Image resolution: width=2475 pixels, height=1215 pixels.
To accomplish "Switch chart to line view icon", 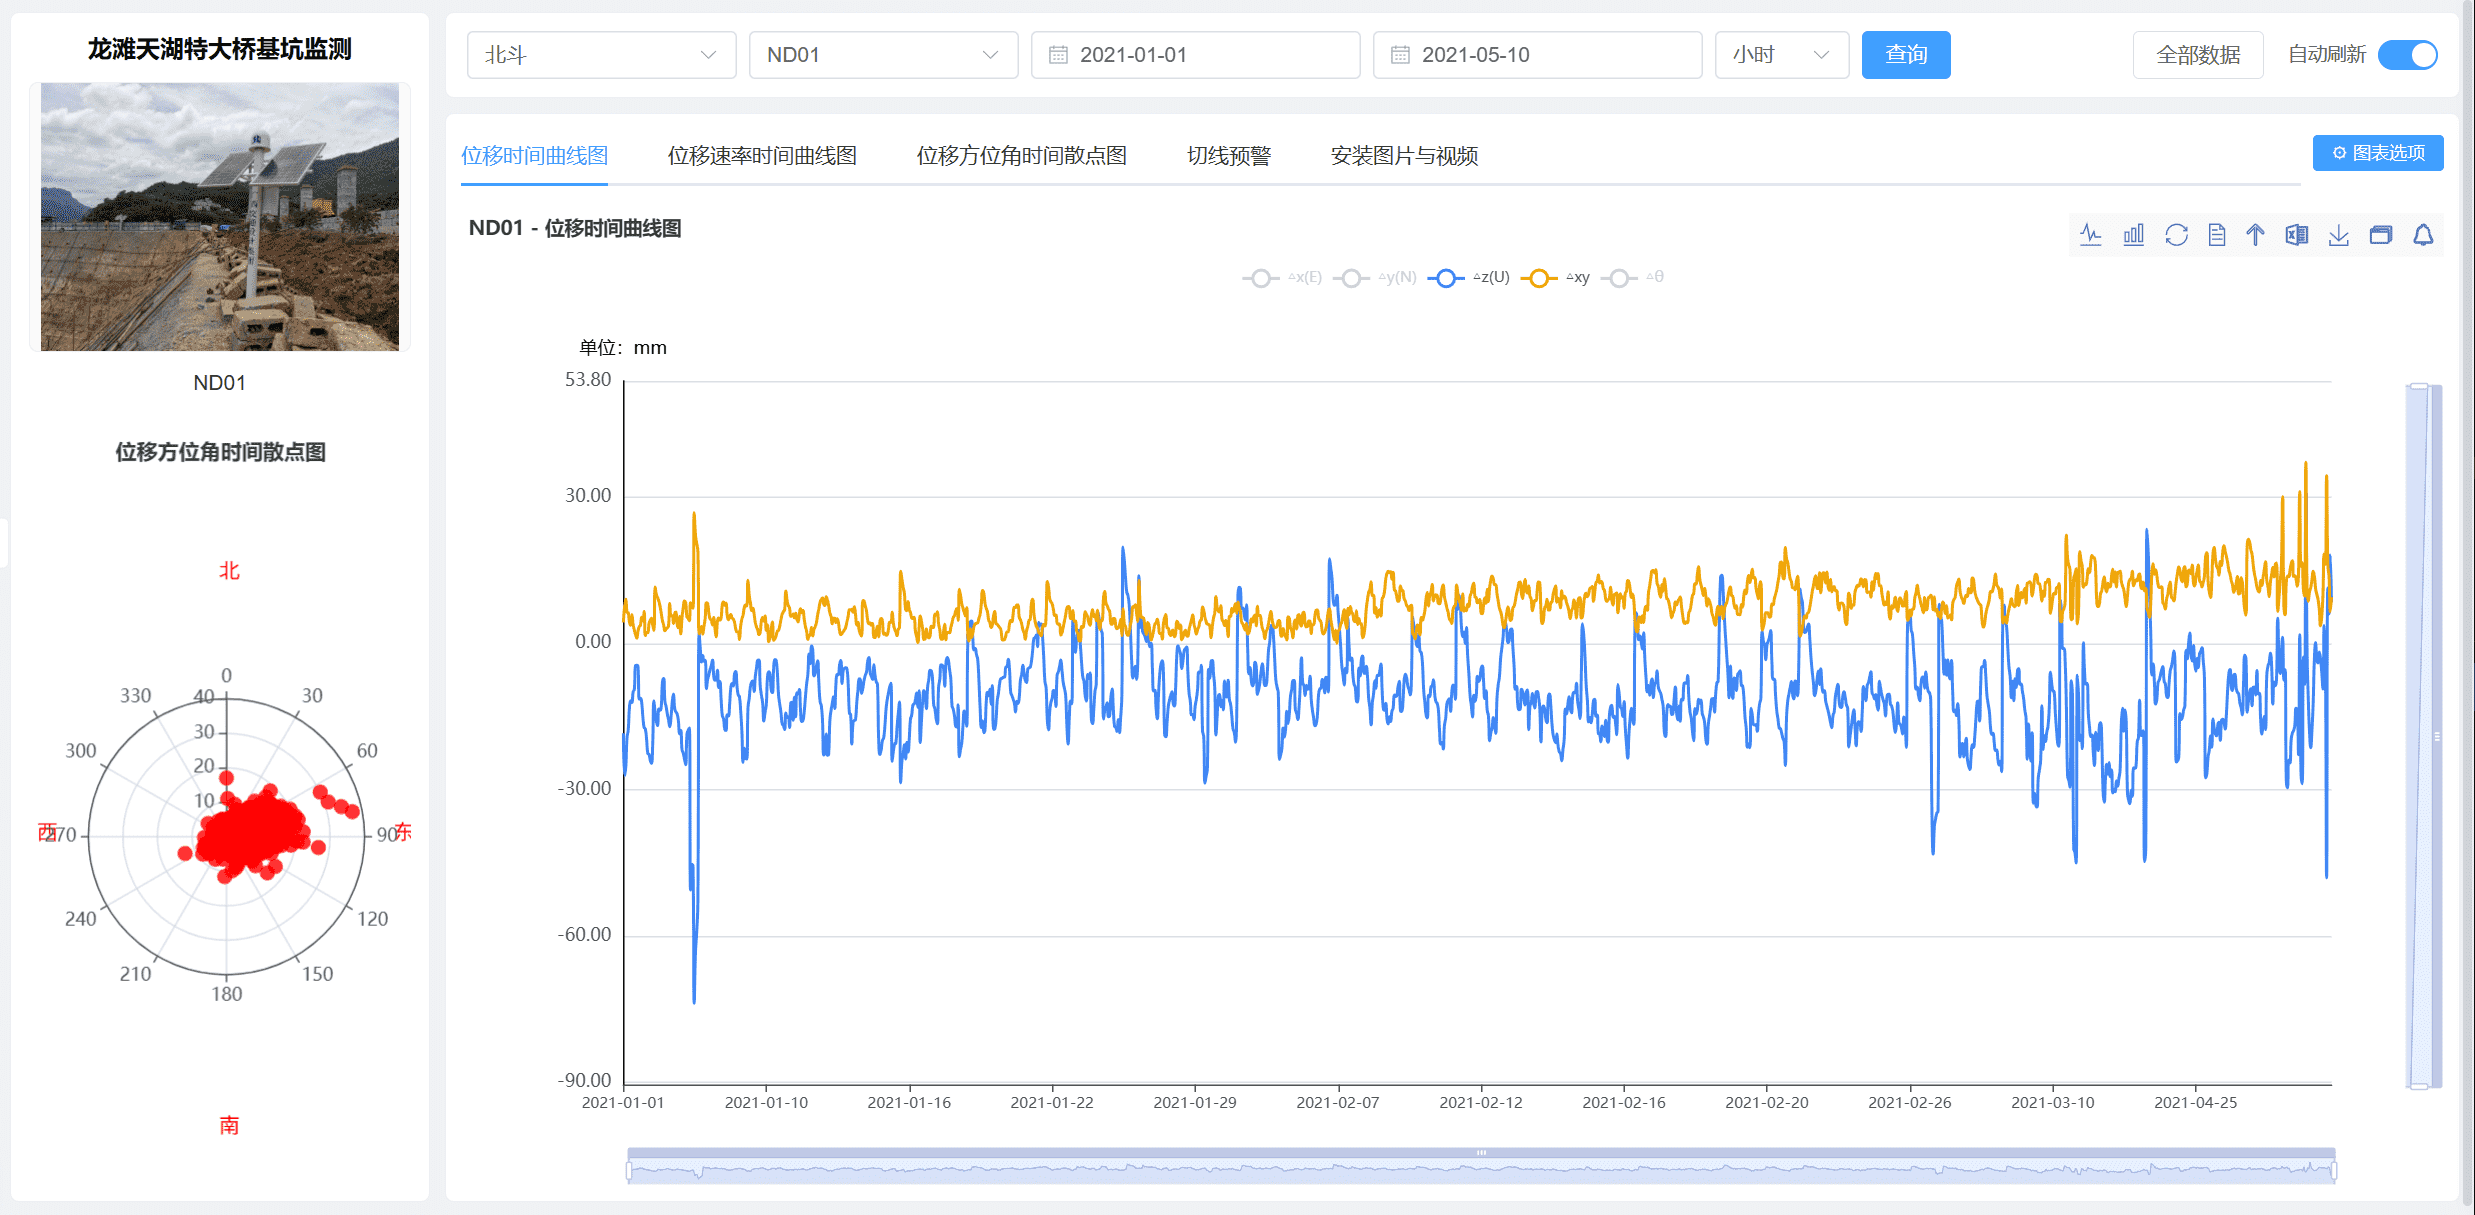I will tap(2091, 235).
